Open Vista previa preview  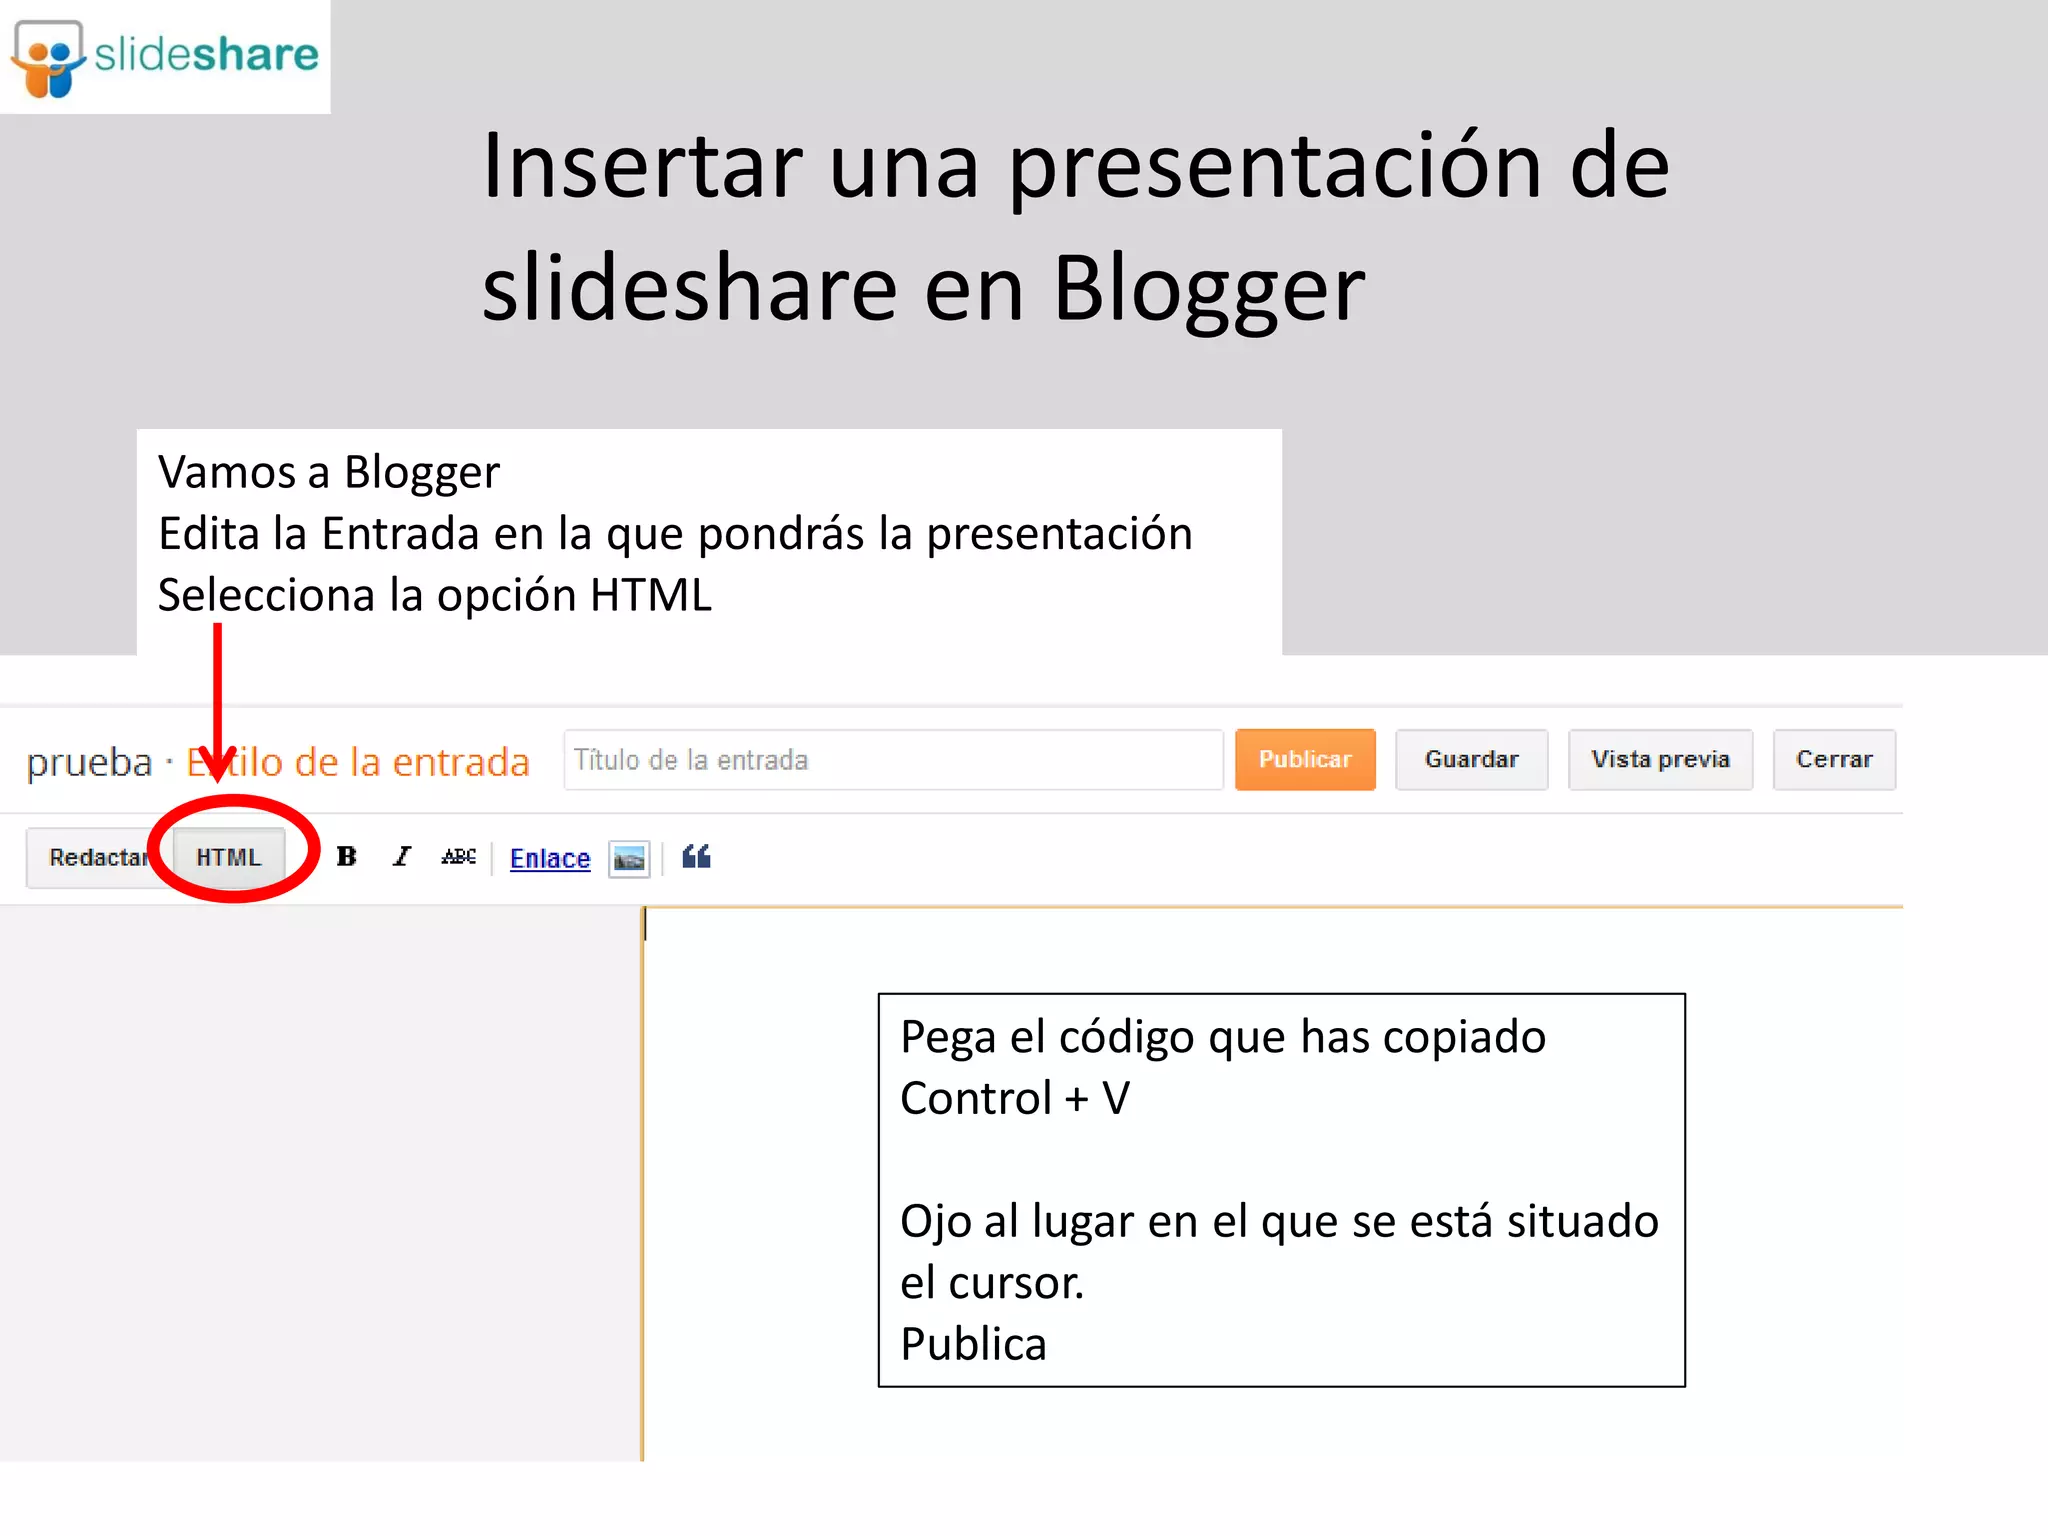(1660, 760)
